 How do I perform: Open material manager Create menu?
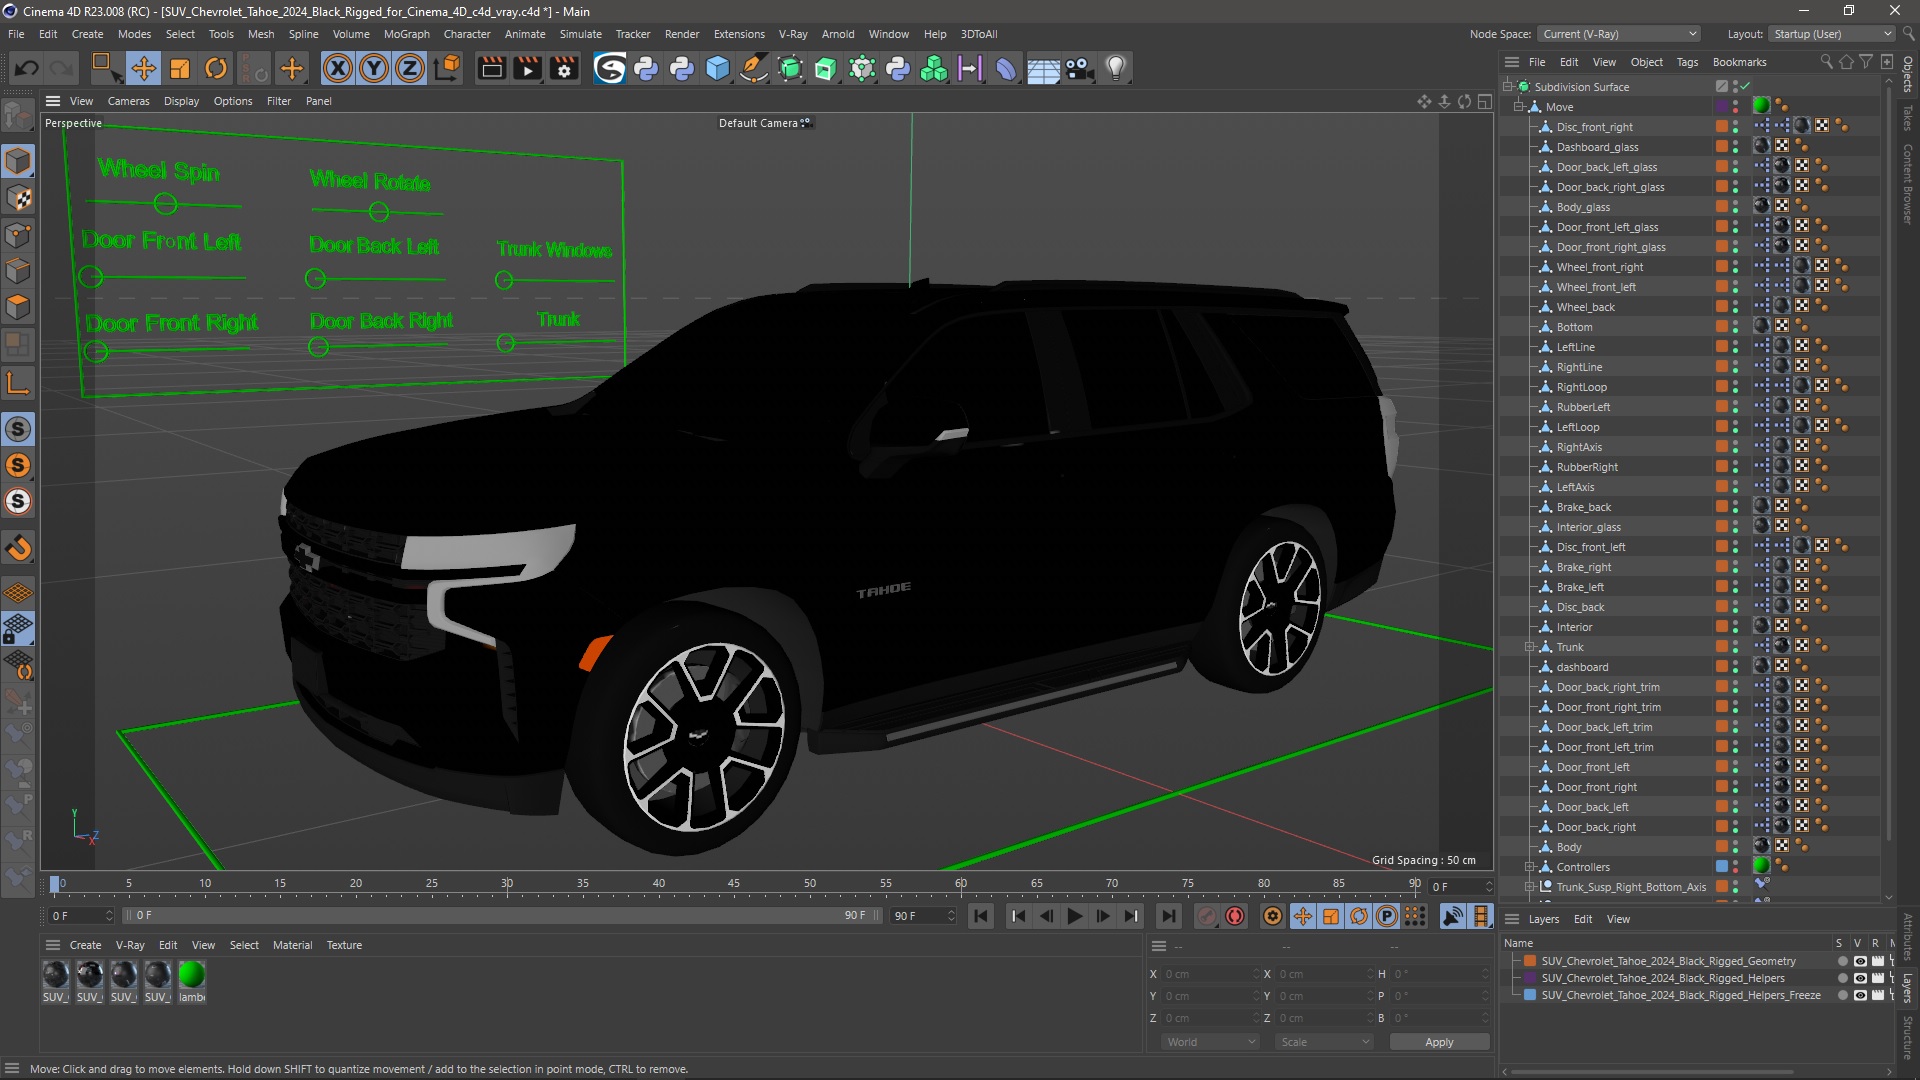[x=85, y=945]
